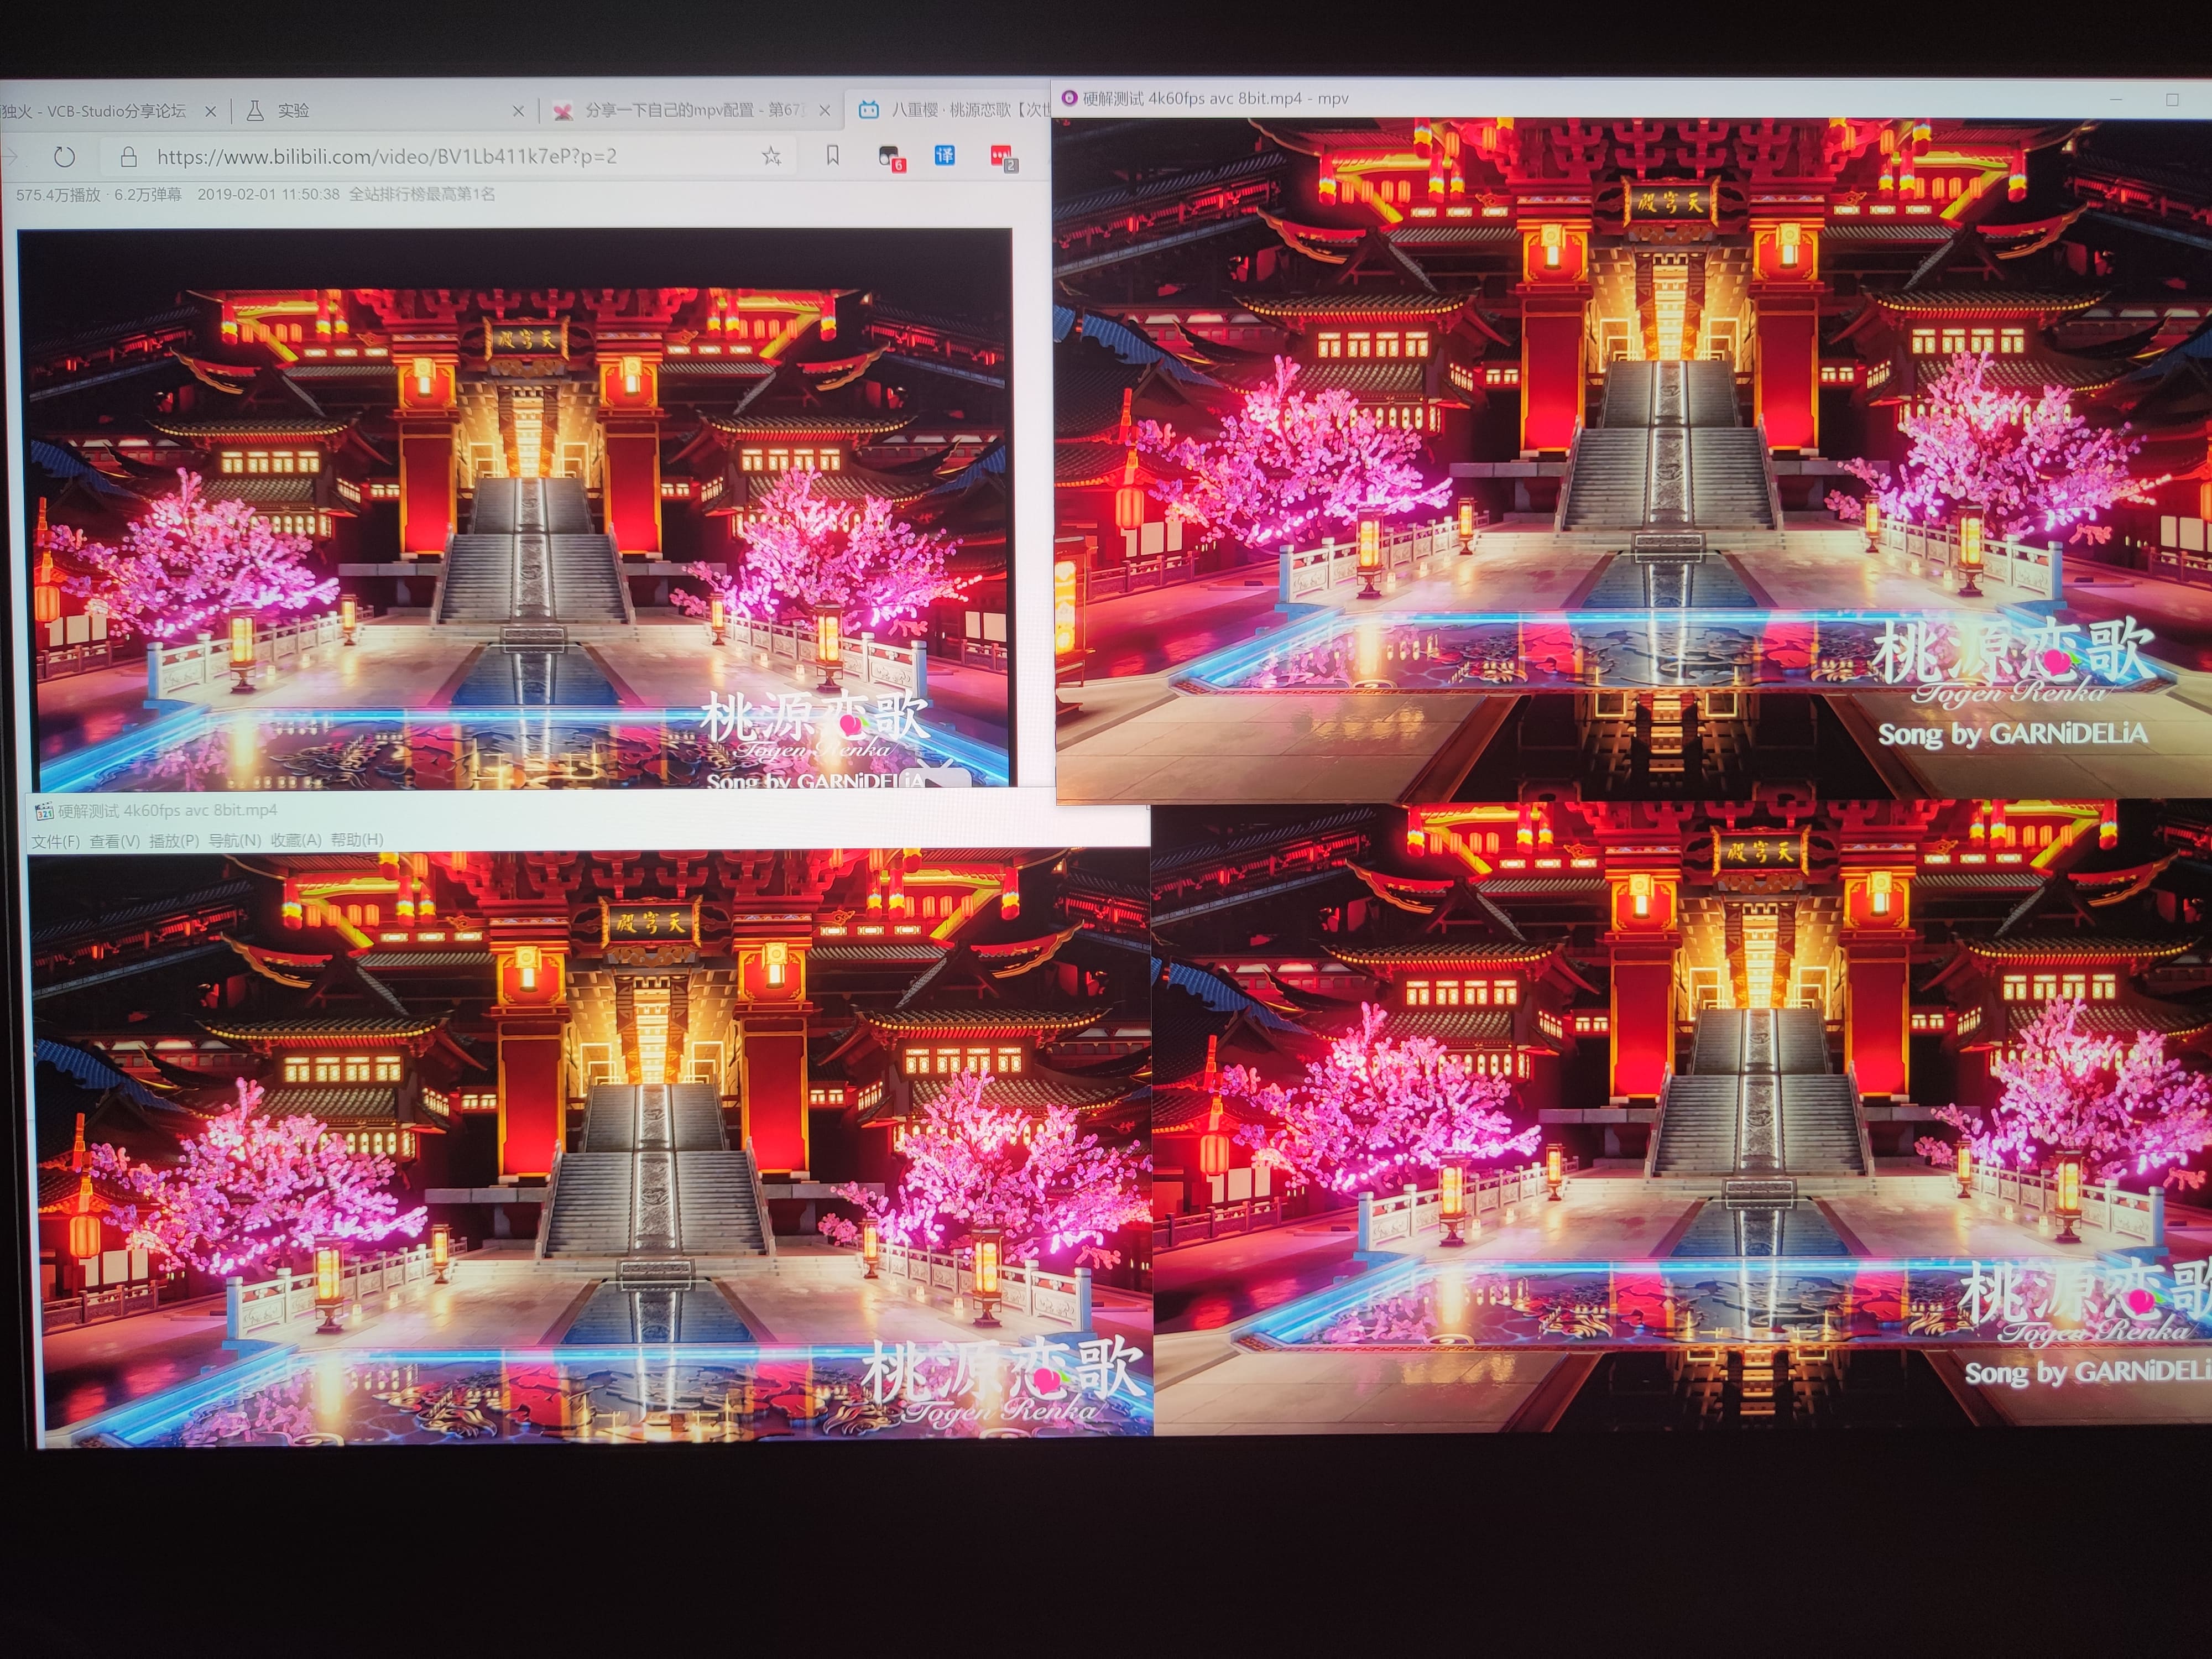
Task: Open the 帮助(H) menu in MPC
Action: [357, 840]
